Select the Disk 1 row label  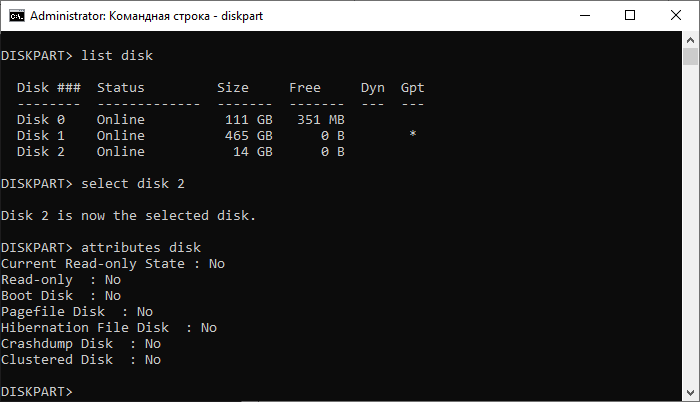41,135
